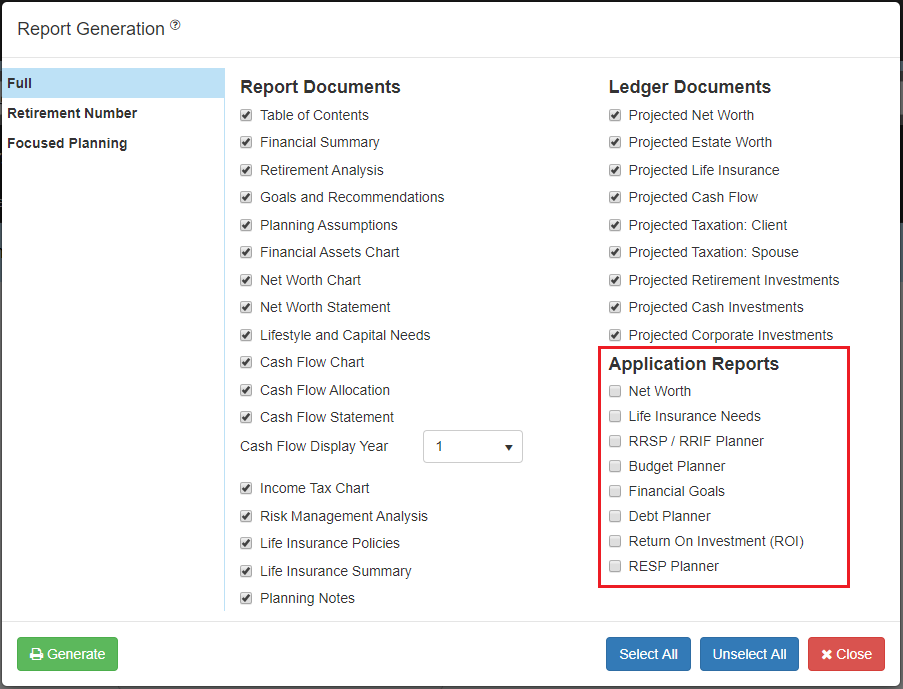Tick the Debt Planner checkbox
Viewport: 903px width, 689px height.
pyautogui.click(x=615, y=516)
